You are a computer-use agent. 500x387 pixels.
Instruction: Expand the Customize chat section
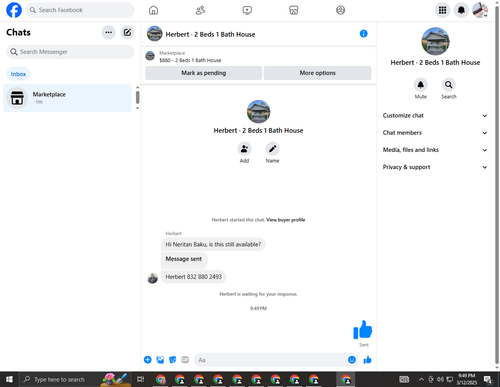pos(435,116)
